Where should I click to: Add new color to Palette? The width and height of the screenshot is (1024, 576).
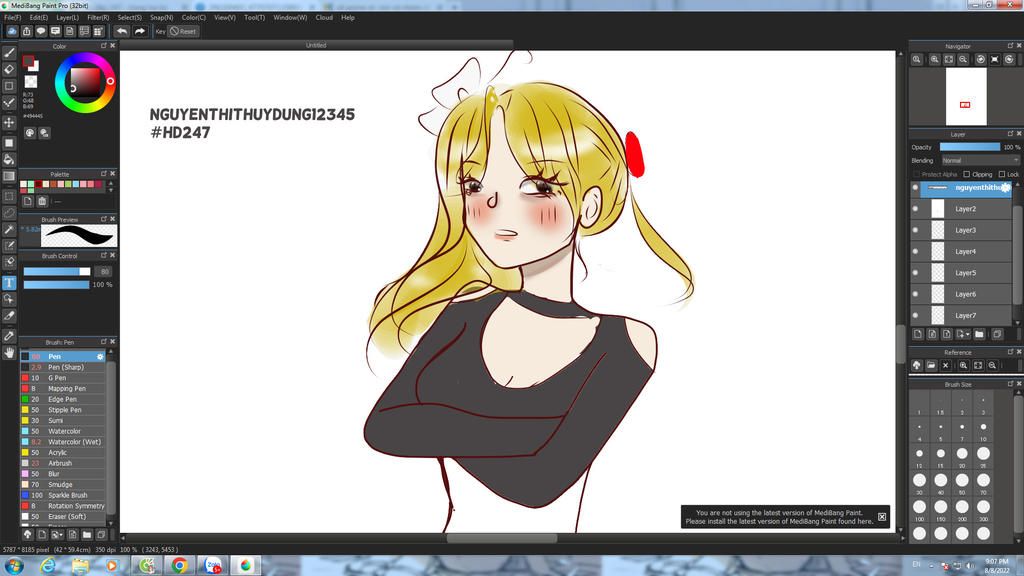(27, 201)
